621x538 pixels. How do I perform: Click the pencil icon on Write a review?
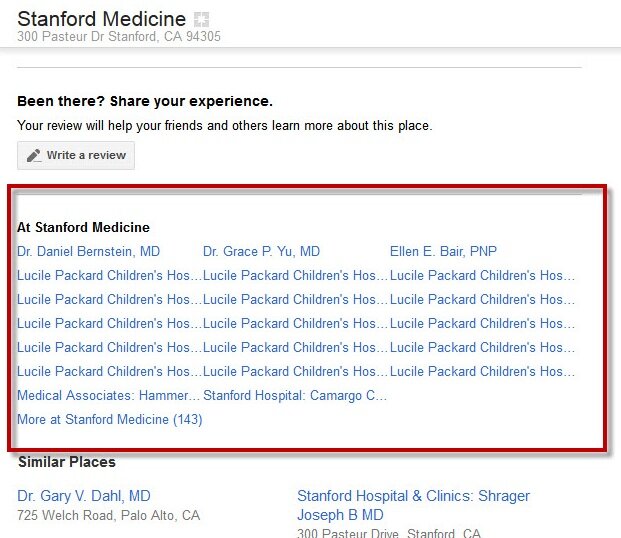(34, 155)
